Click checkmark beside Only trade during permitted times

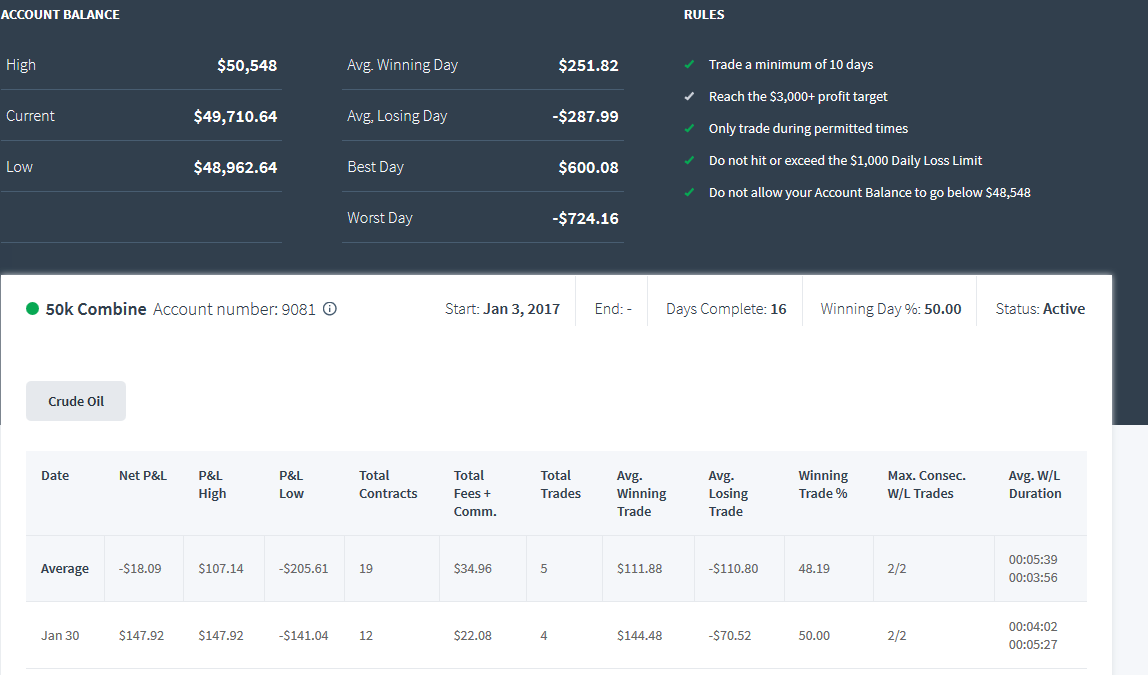pos(689,128)
